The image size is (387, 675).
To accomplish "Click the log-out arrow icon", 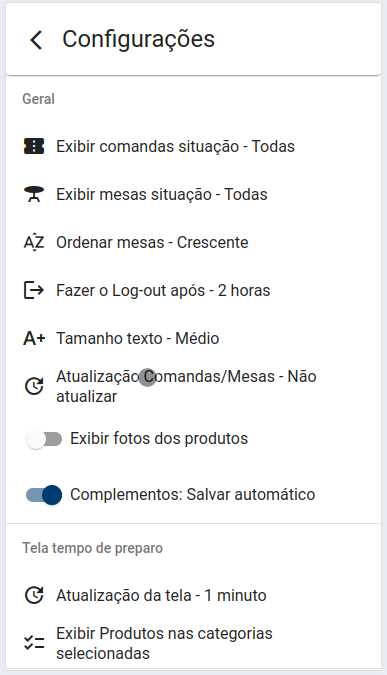I will click(34, 290).
